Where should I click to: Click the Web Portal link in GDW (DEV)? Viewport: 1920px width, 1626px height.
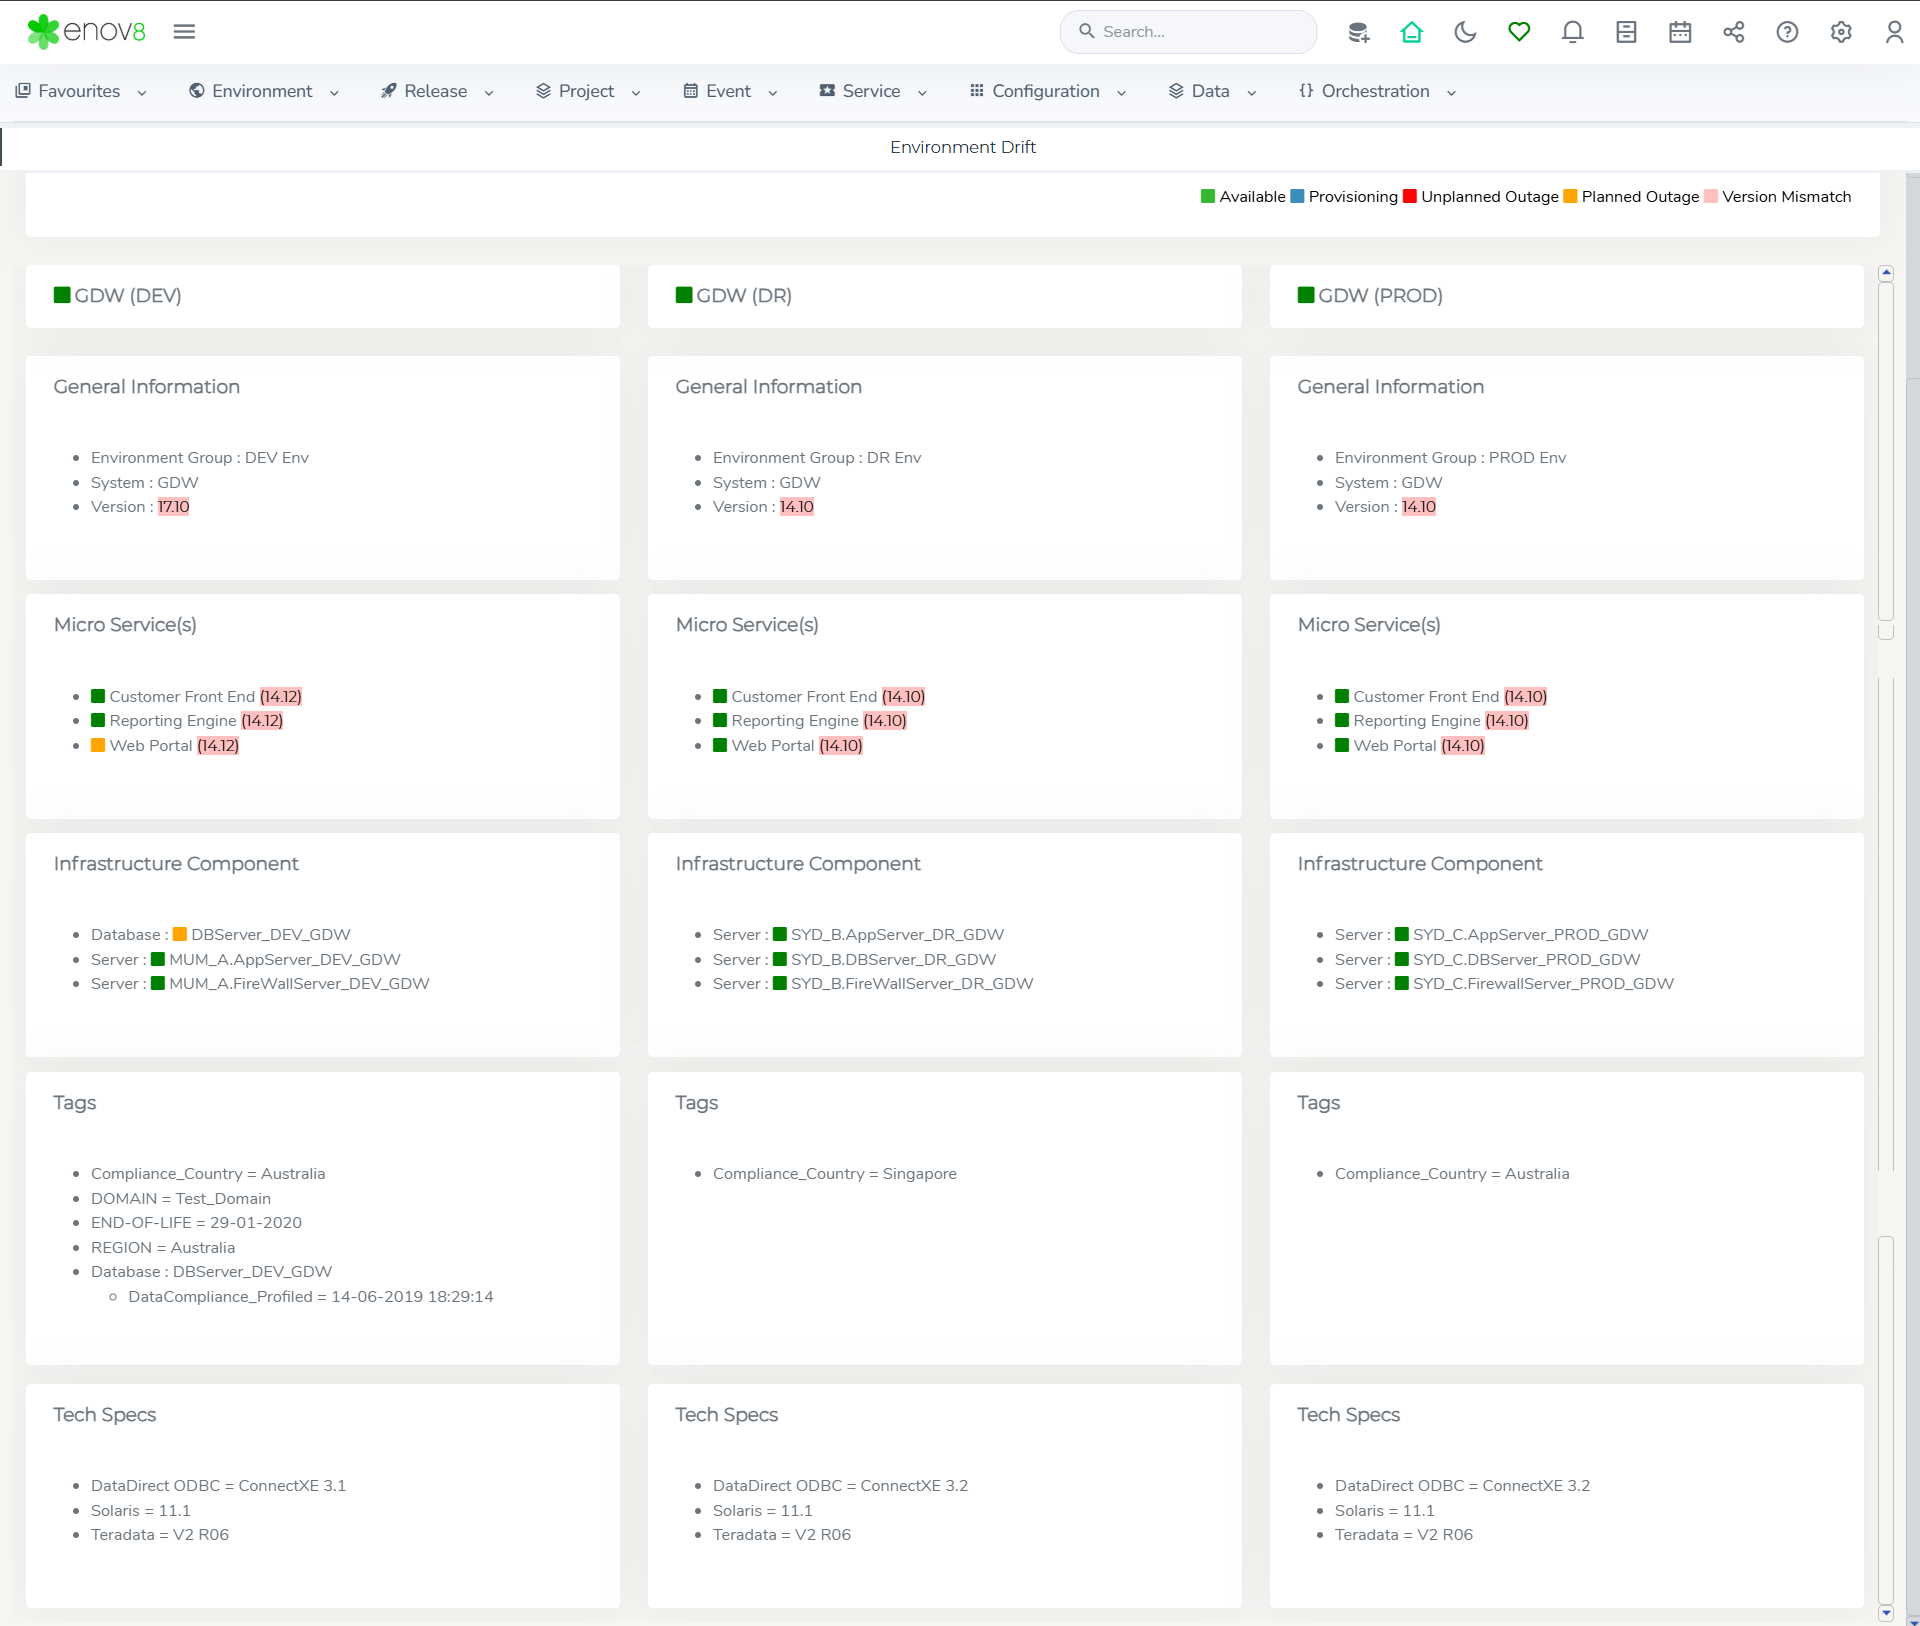pyautogui.click(x=150, y=745)
